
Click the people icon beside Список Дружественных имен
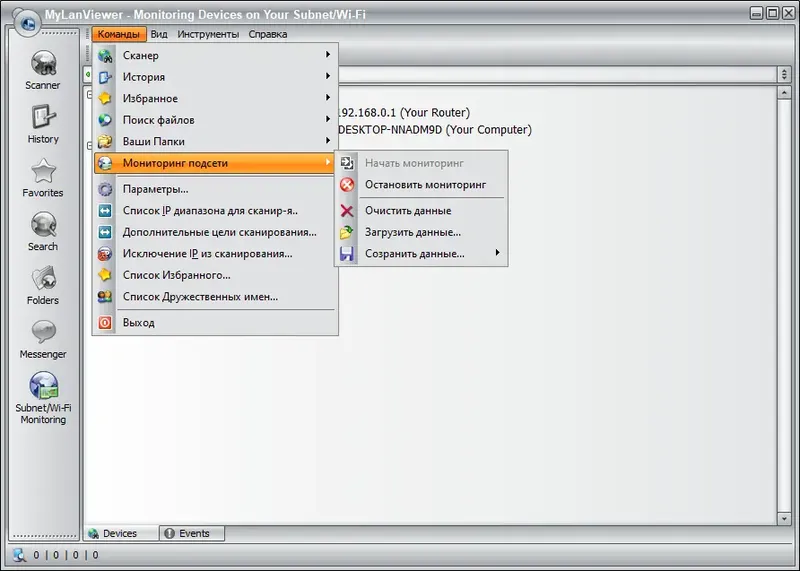[x=105, y=296]
